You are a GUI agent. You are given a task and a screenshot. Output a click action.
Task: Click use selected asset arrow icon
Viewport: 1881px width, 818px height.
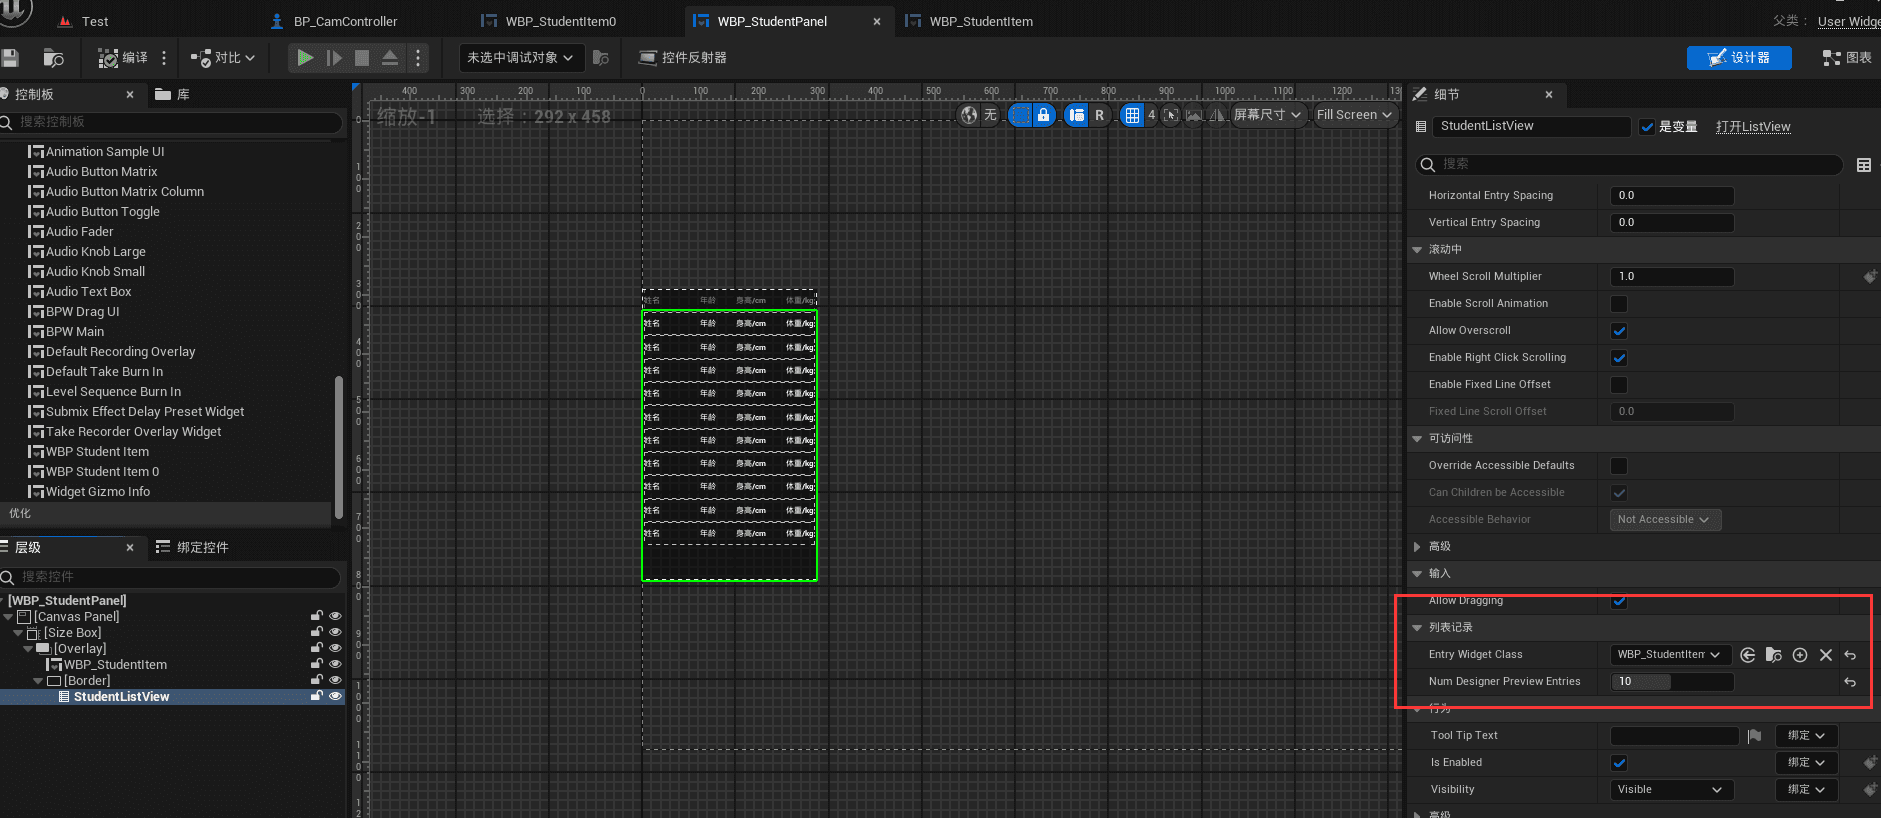[x=1748, y=655]
